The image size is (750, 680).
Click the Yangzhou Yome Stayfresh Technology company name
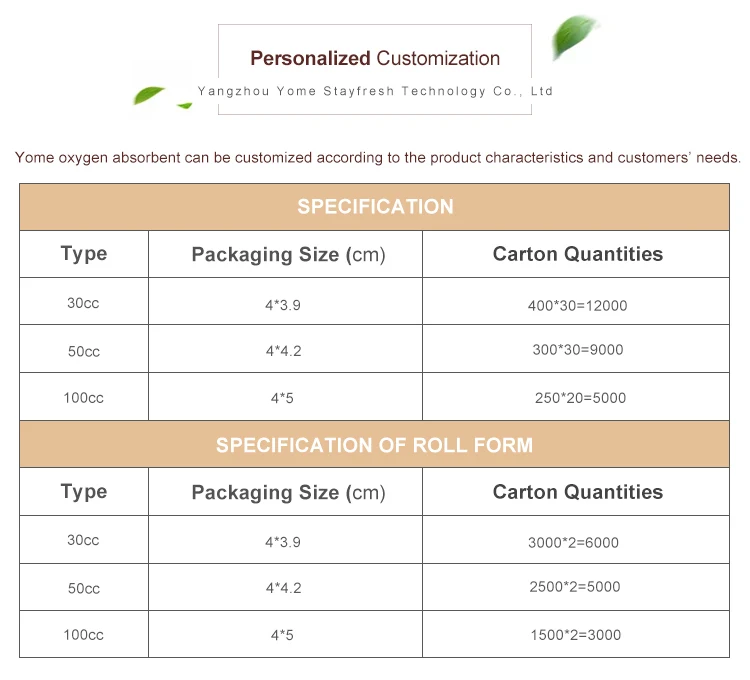click(x=375, y=91)
